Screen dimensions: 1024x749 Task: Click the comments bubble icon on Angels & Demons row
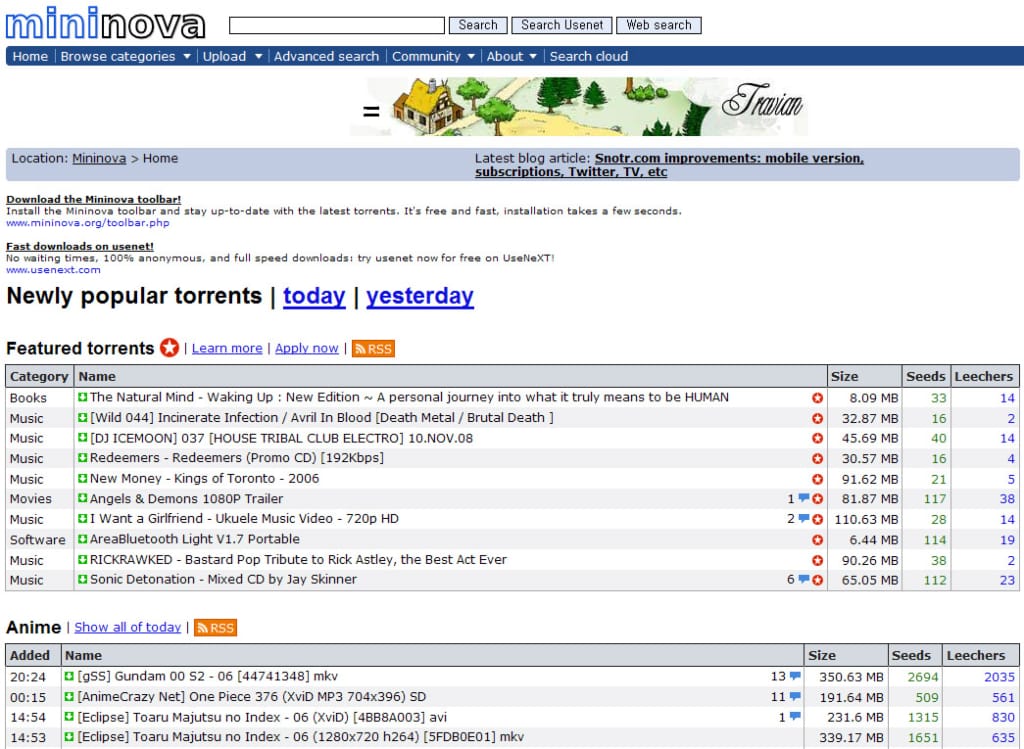pyautogui.click(x=804, y=498)
